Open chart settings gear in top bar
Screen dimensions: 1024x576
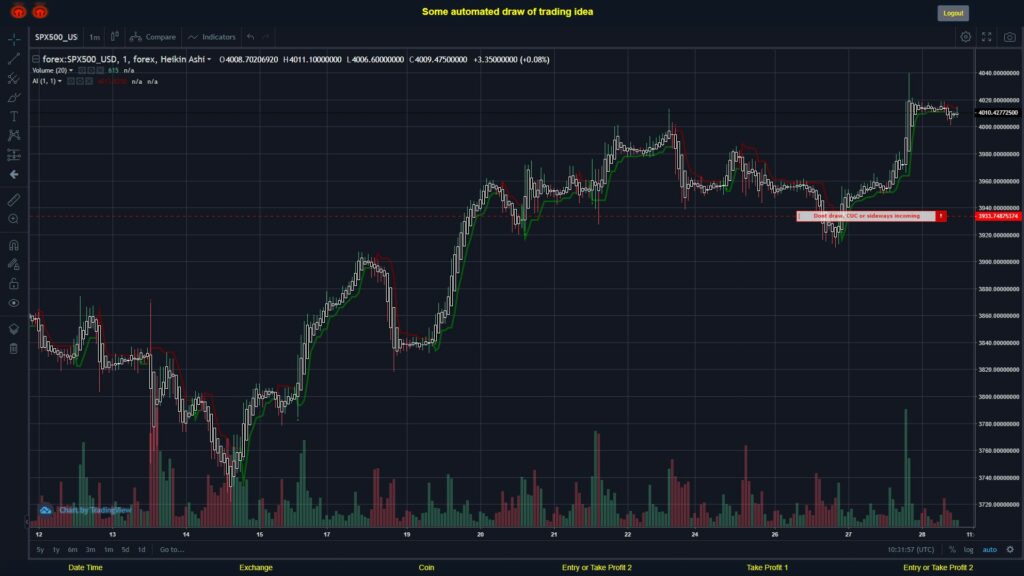965,37
